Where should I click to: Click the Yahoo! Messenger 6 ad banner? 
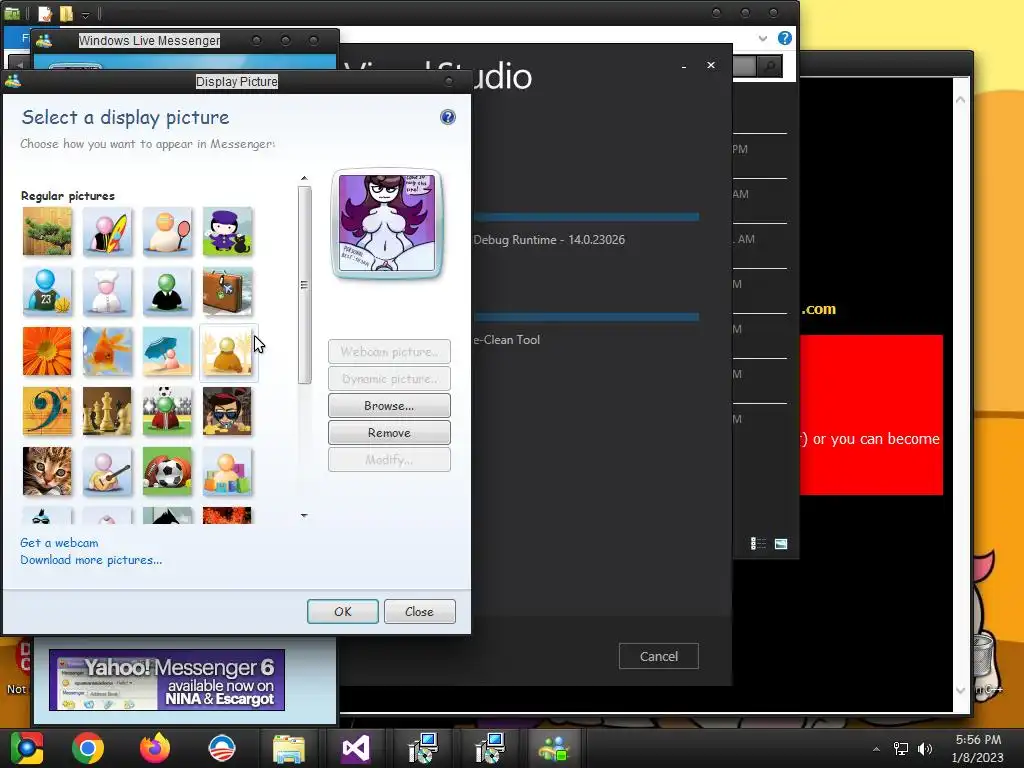(x=167, y=680)
